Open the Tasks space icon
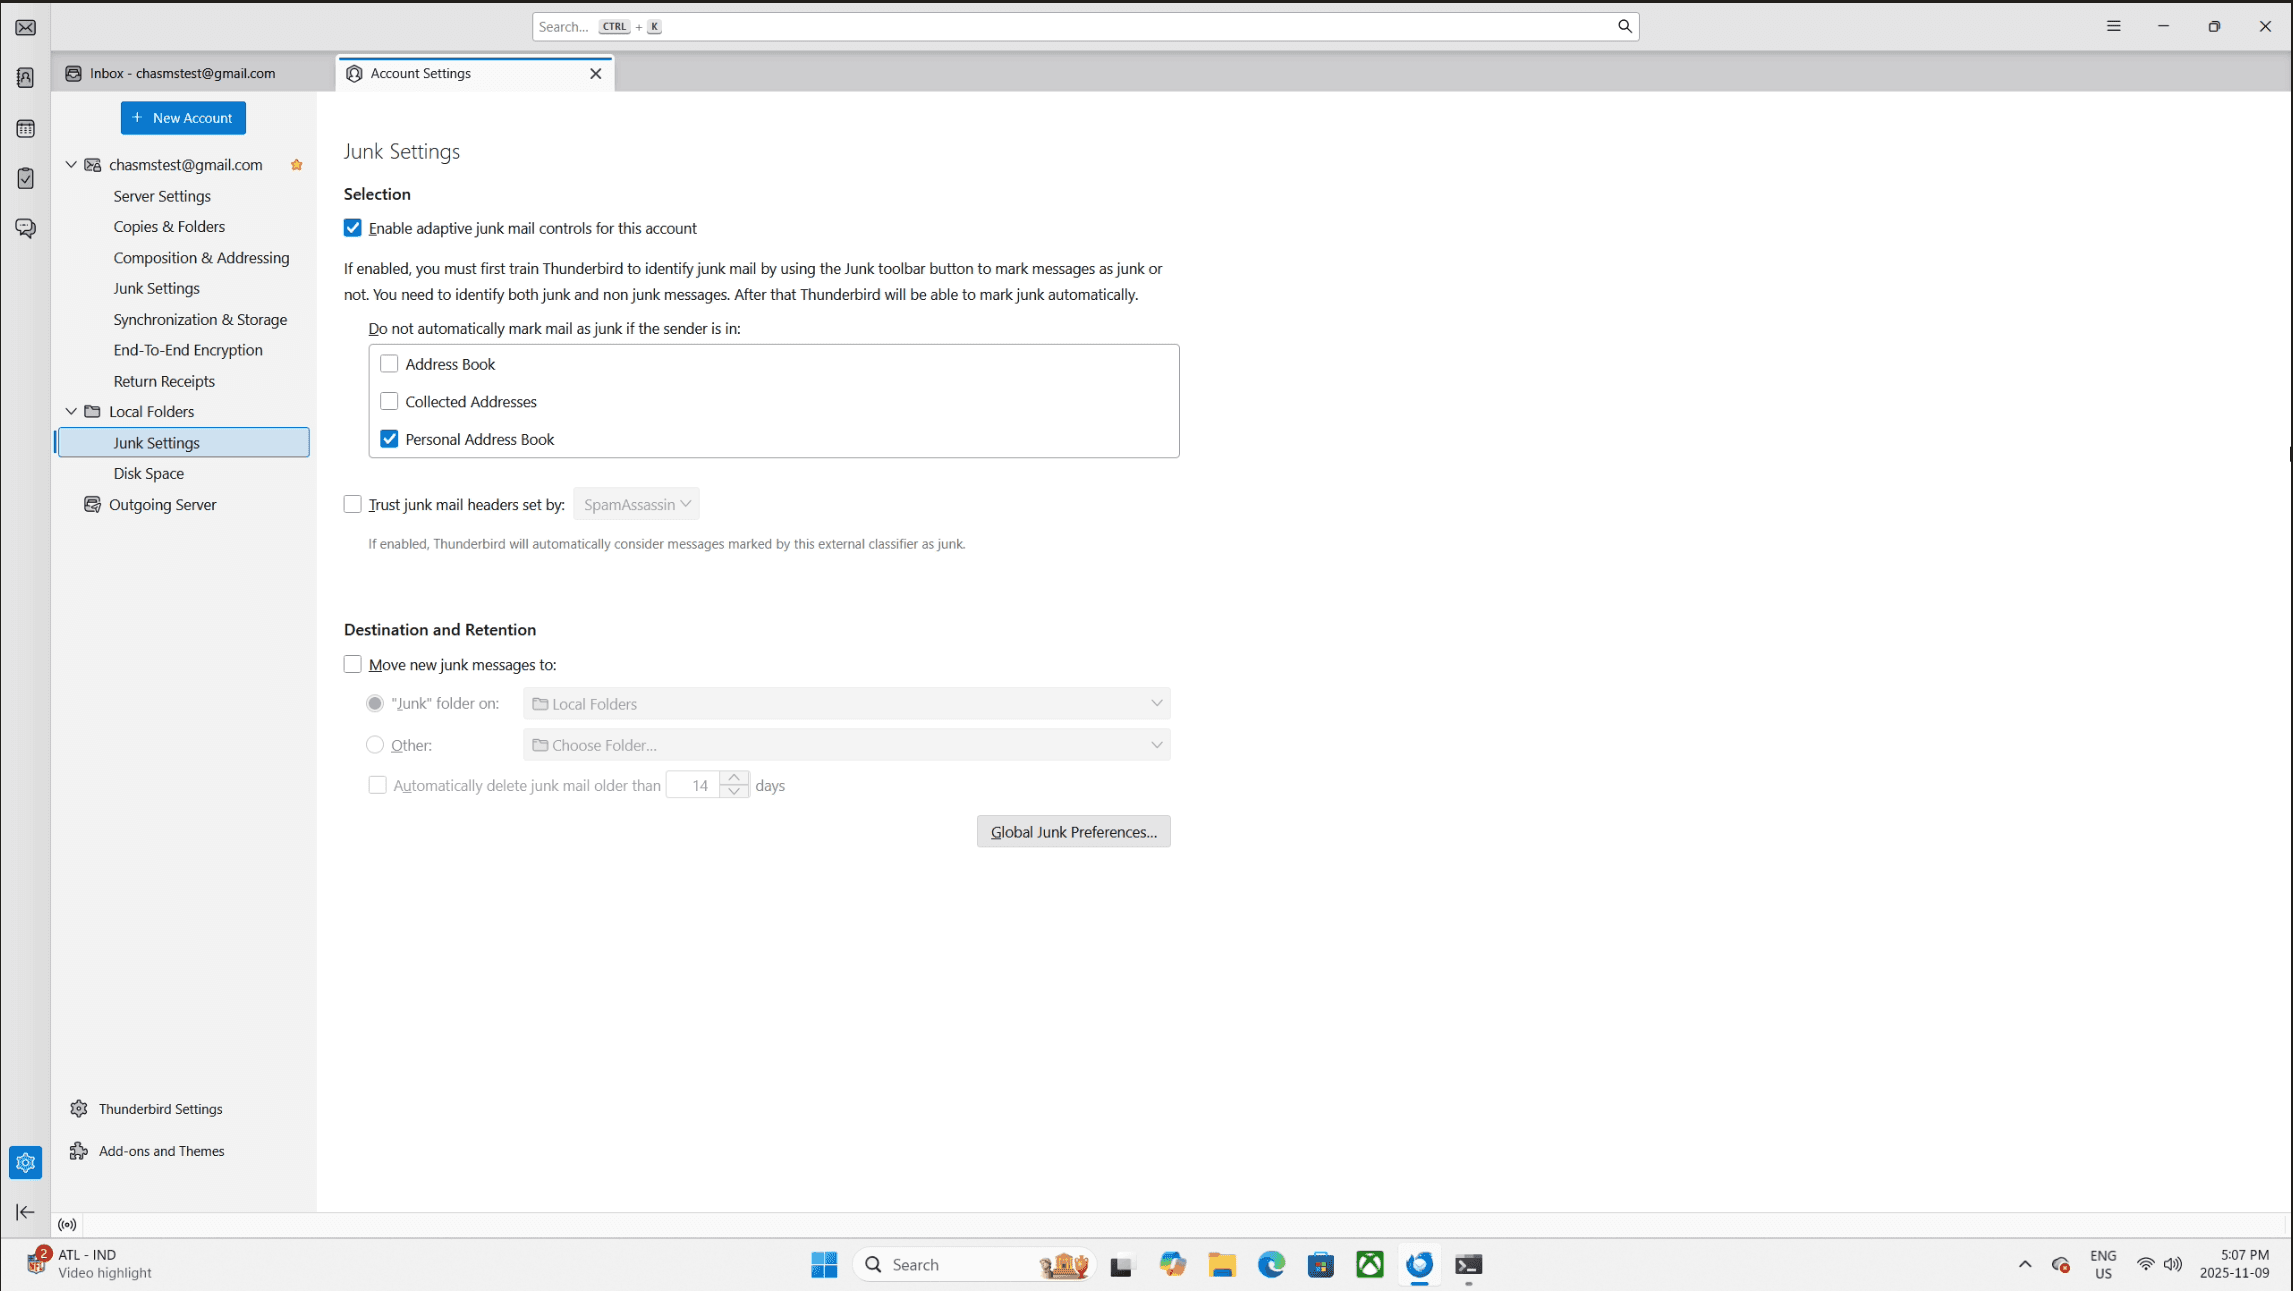 coord(26,178)
